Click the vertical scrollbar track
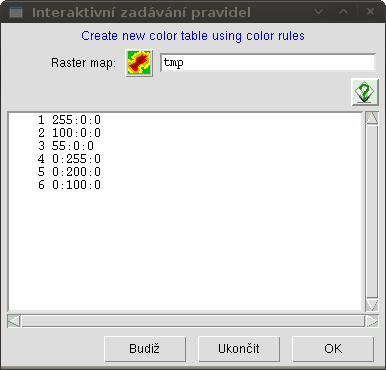386x370 pixels. [372, 212]
